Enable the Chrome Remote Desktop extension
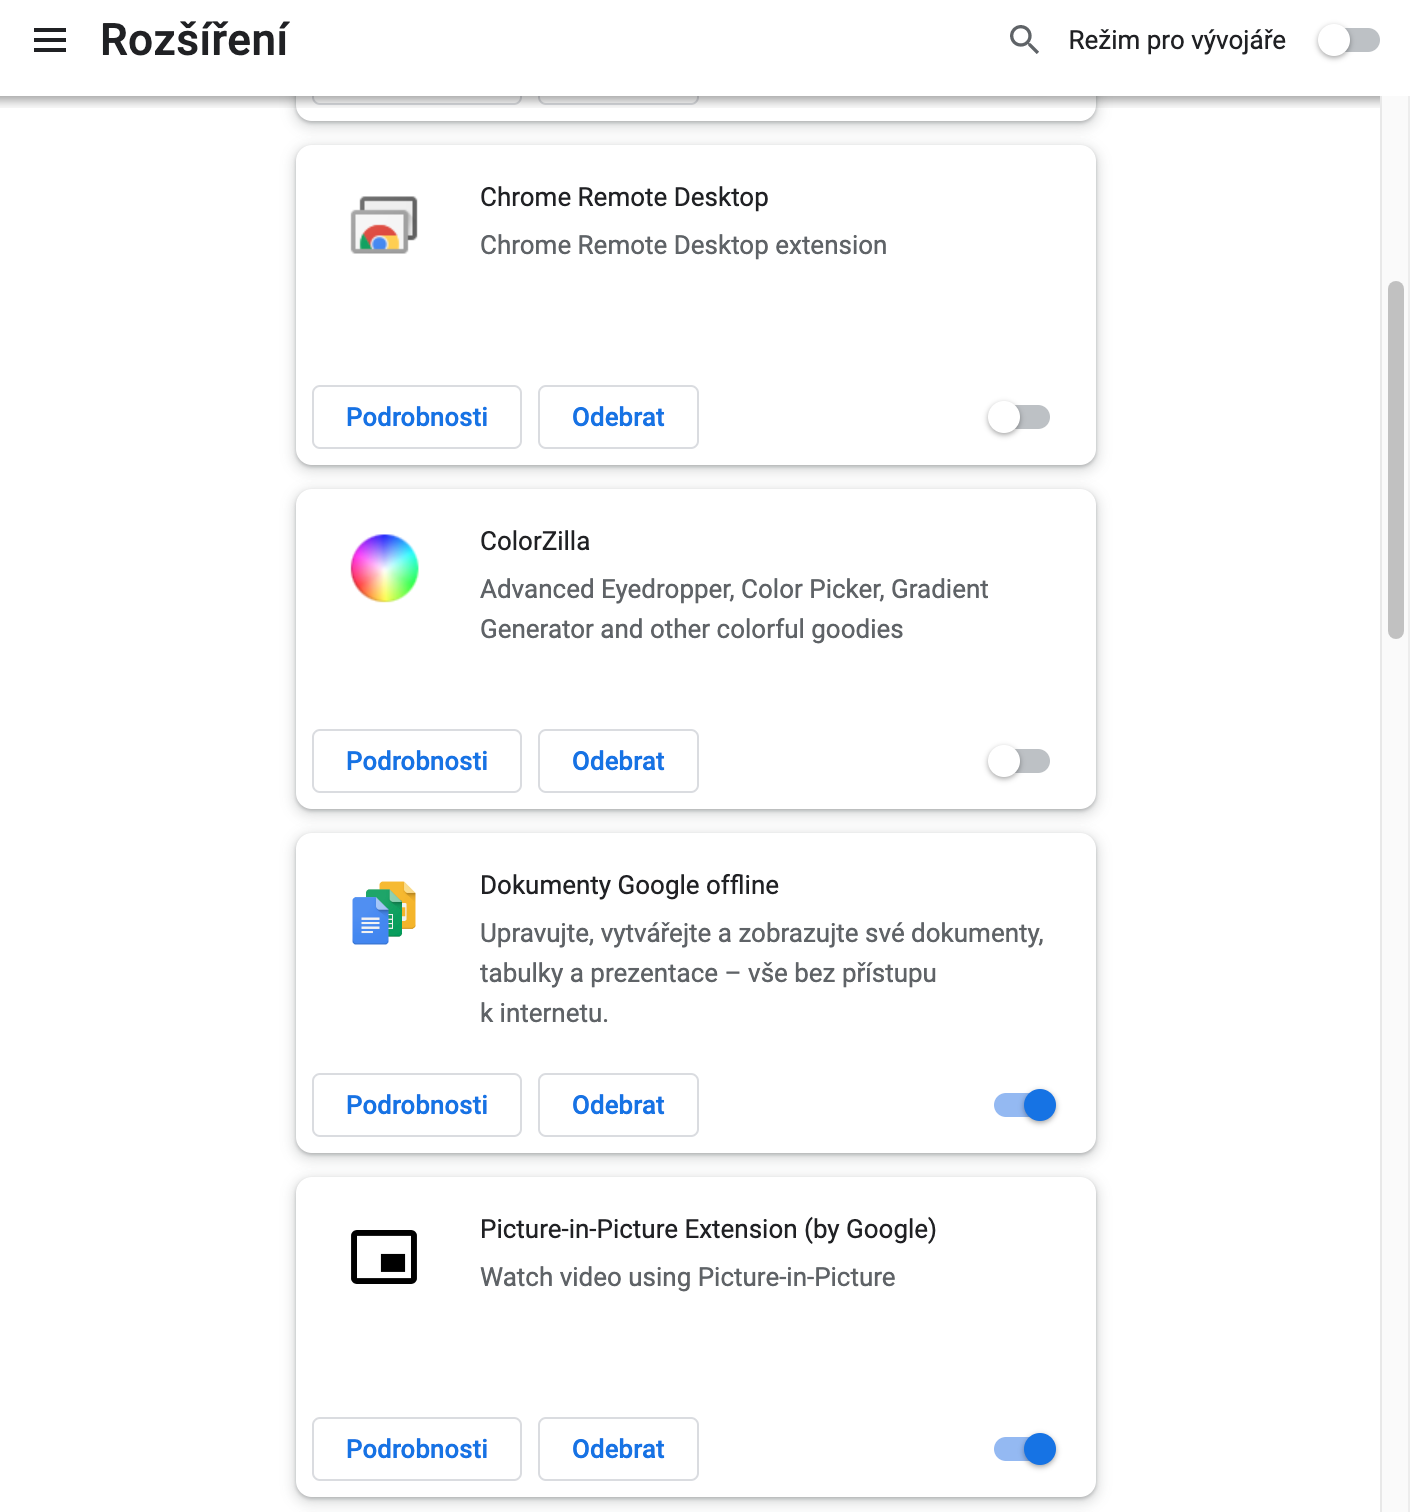The width and height of the screenshot is (1410, 1512). pos(1018,417)
